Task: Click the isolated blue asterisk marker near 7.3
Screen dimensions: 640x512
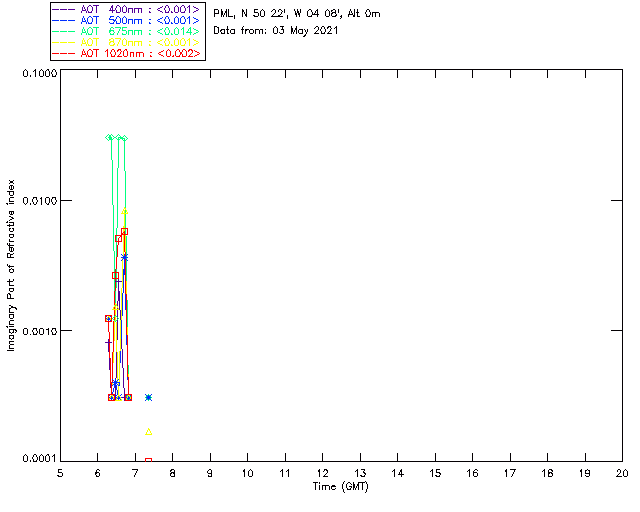Action: [148, 398]
